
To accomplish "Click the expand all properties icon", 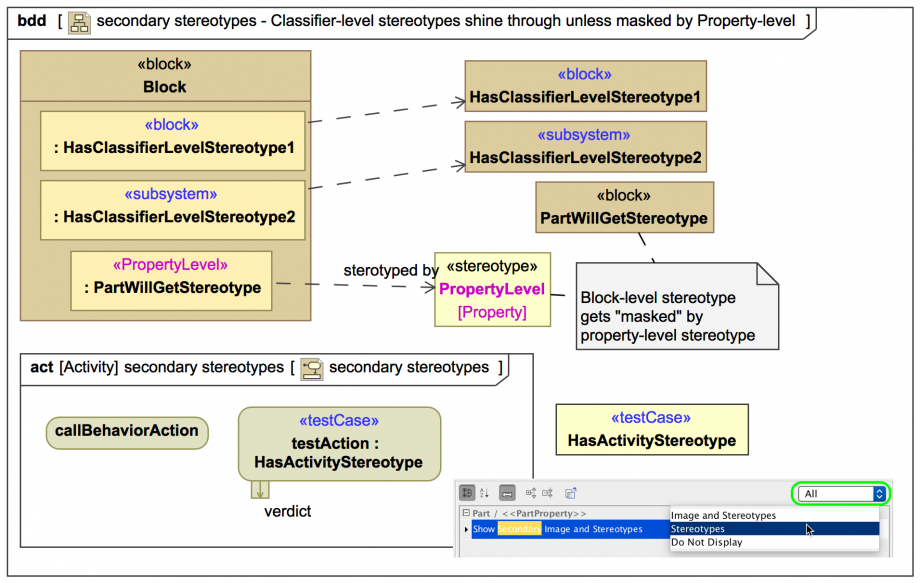I will pyautogui.click(x=530, y=493).
